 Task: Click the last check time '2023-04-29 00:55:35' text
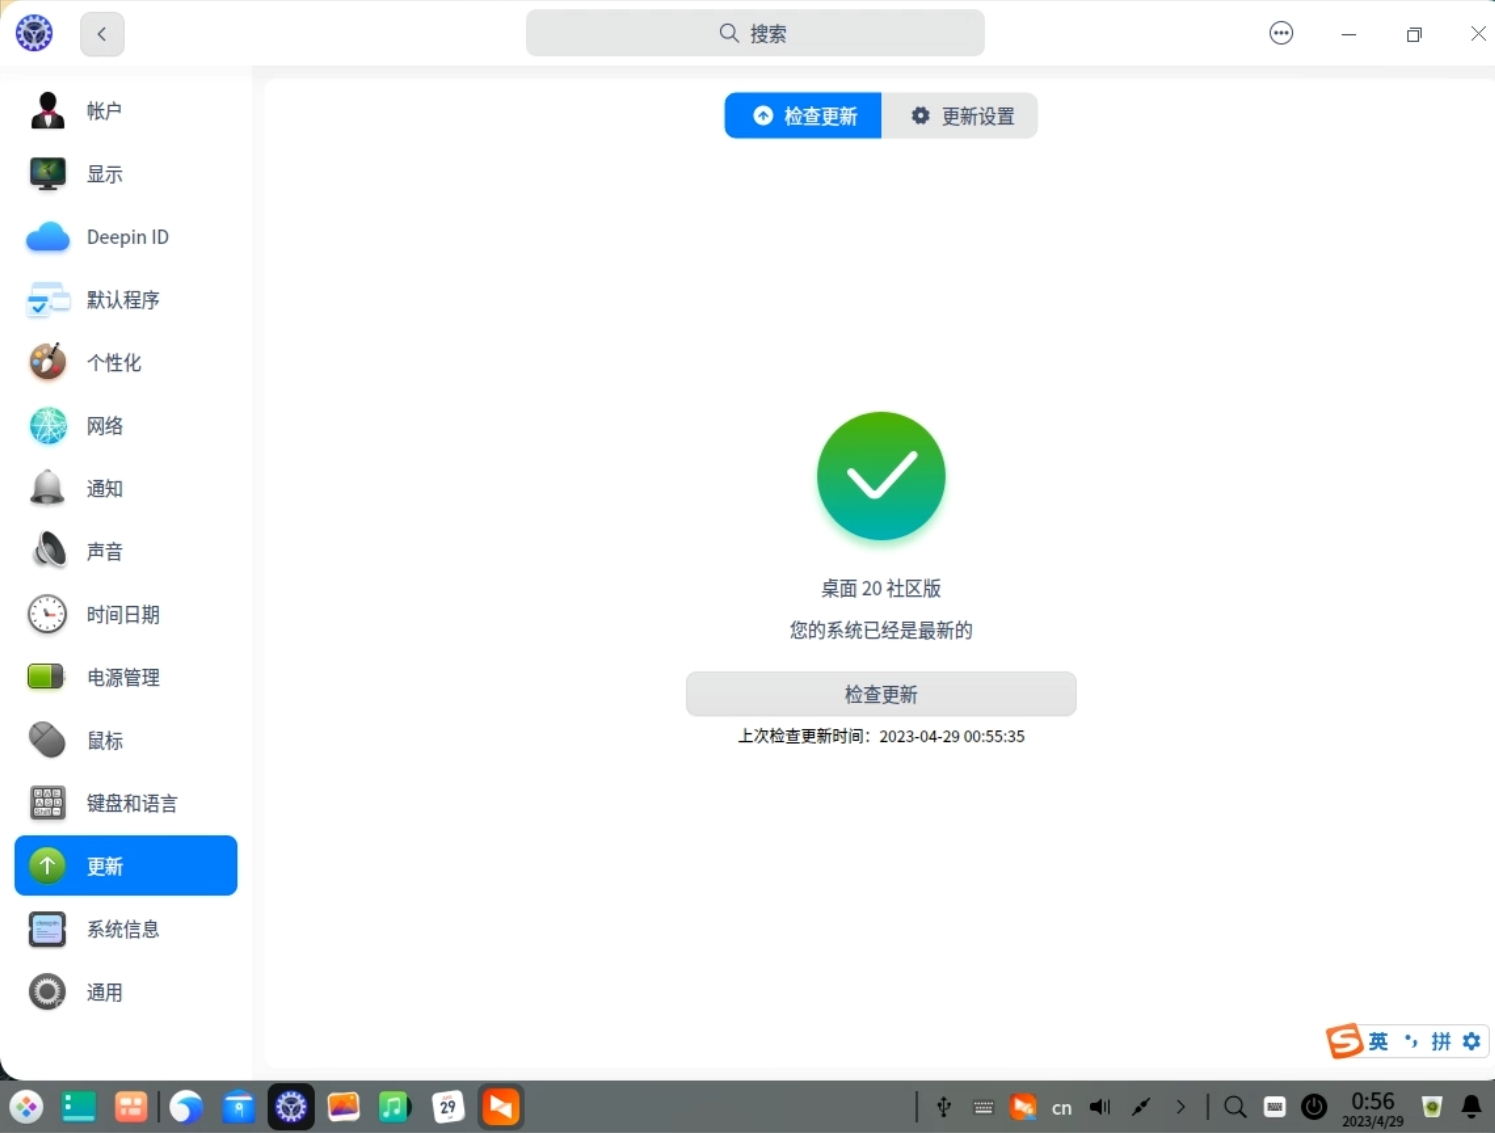click(x=952, y=736)
